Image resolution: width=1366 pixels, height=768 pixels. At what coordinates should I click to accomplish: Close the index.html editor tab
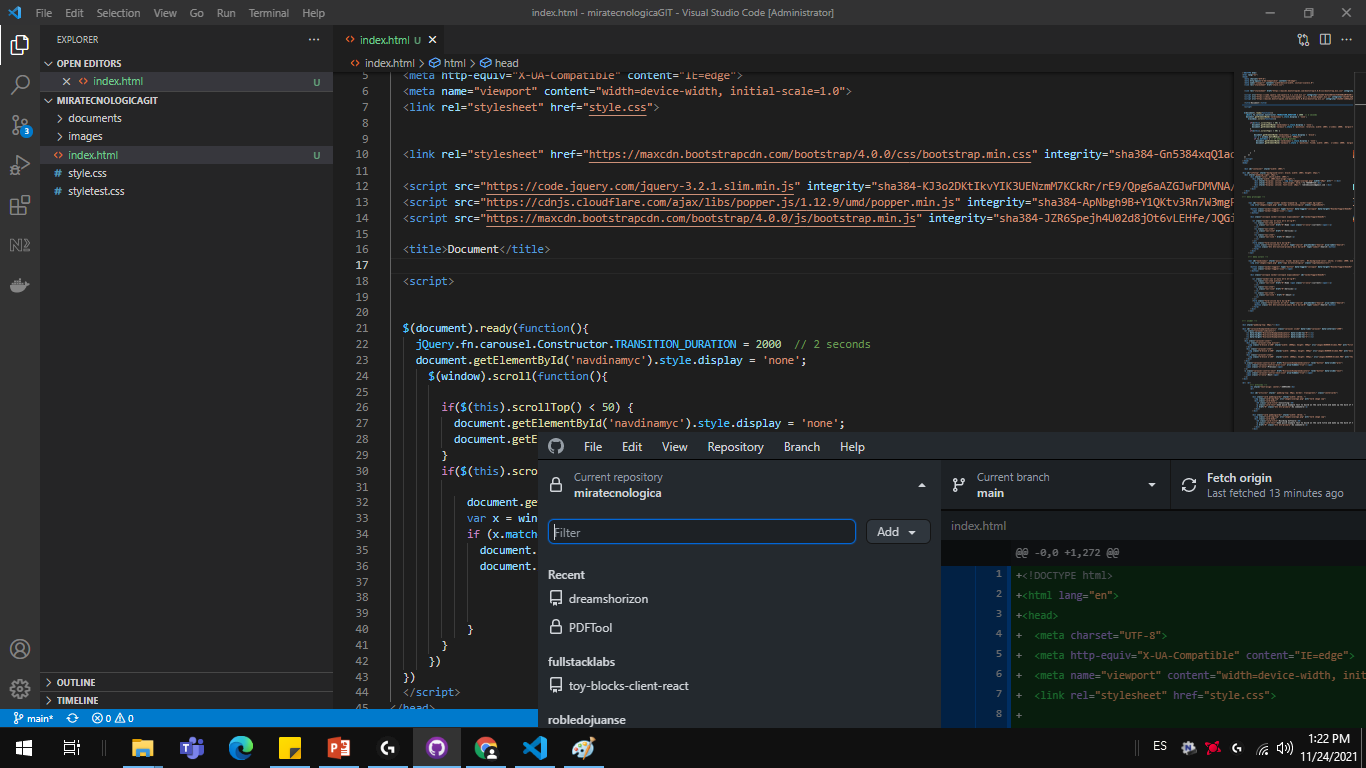[x=433, y=40]
